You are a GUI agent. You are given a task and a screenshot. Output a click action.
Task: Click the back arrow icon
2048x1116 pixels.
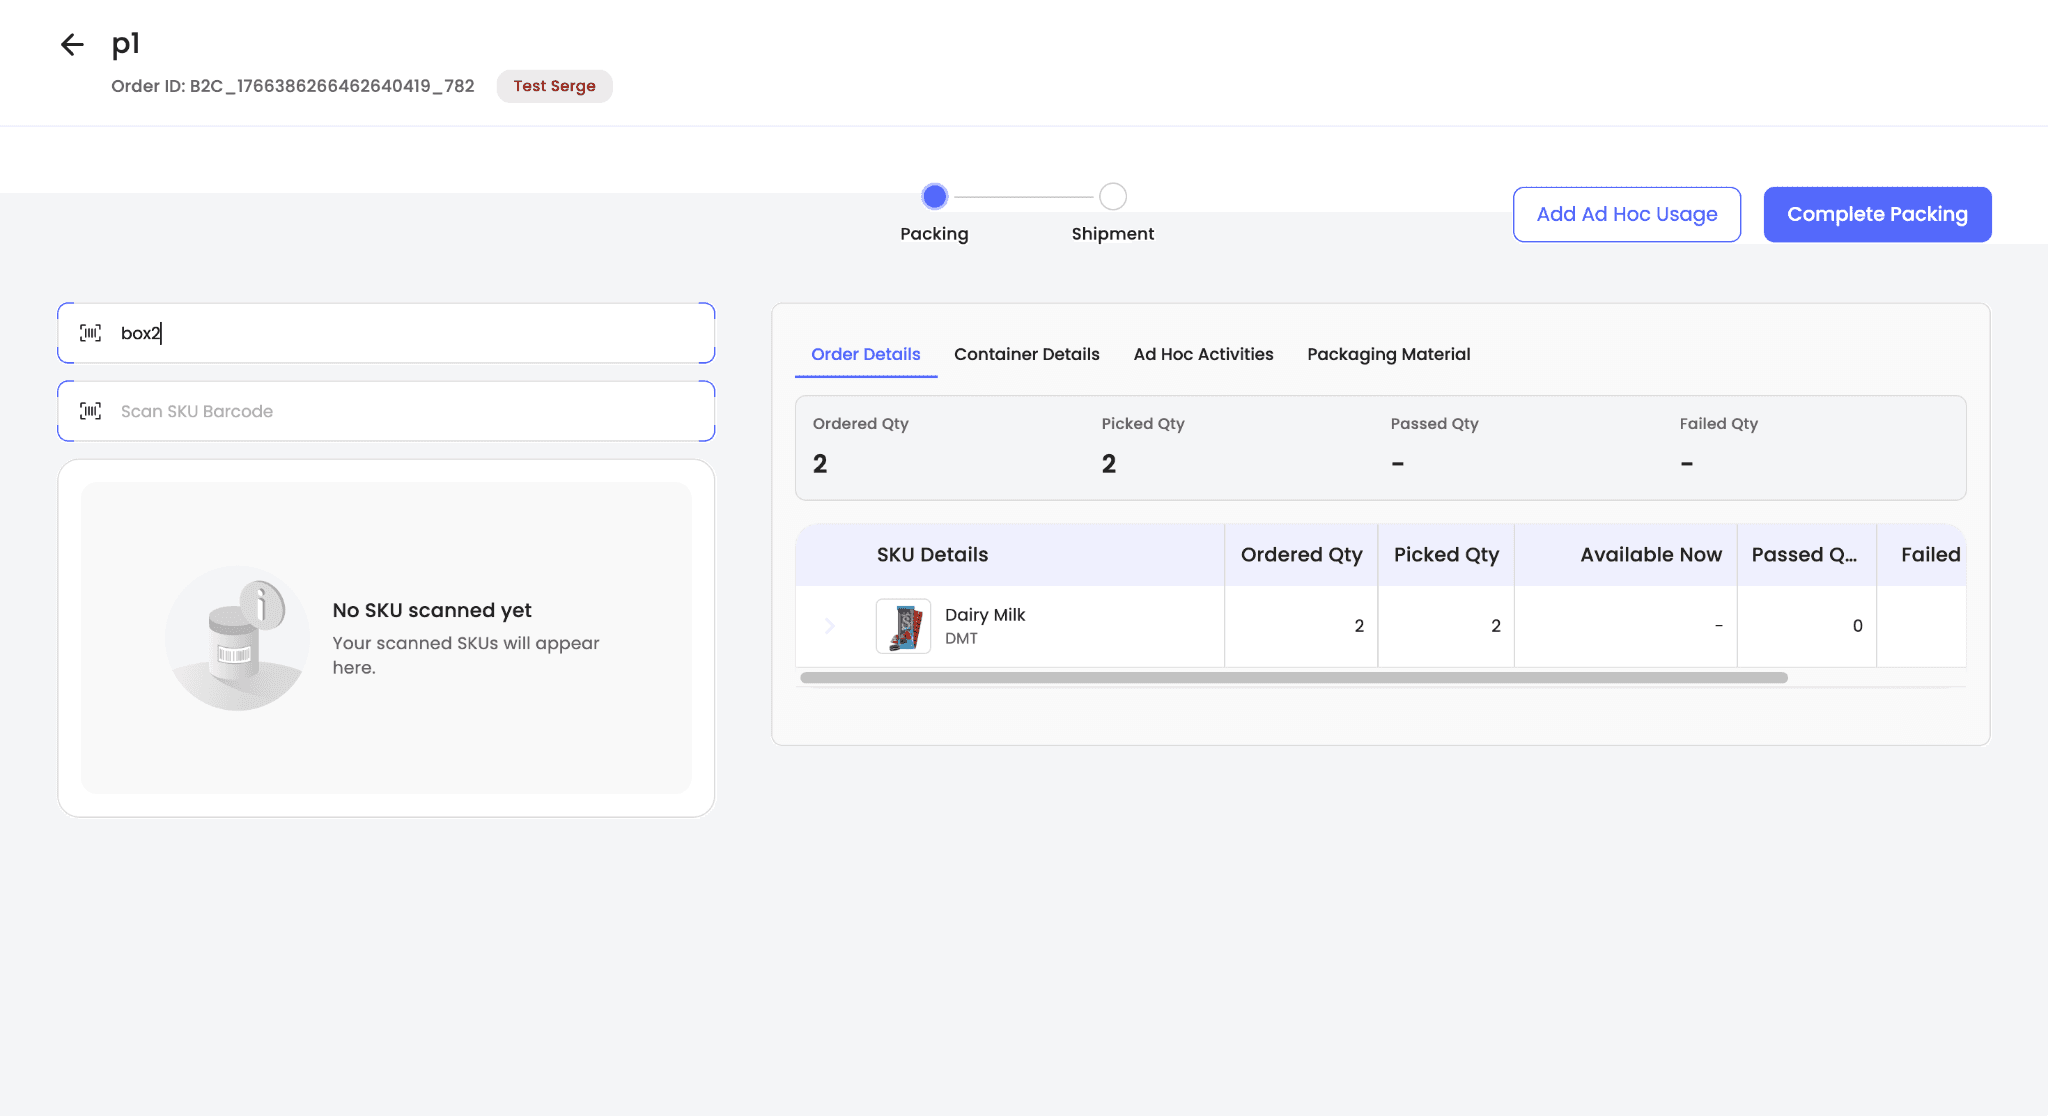[72, 44]
